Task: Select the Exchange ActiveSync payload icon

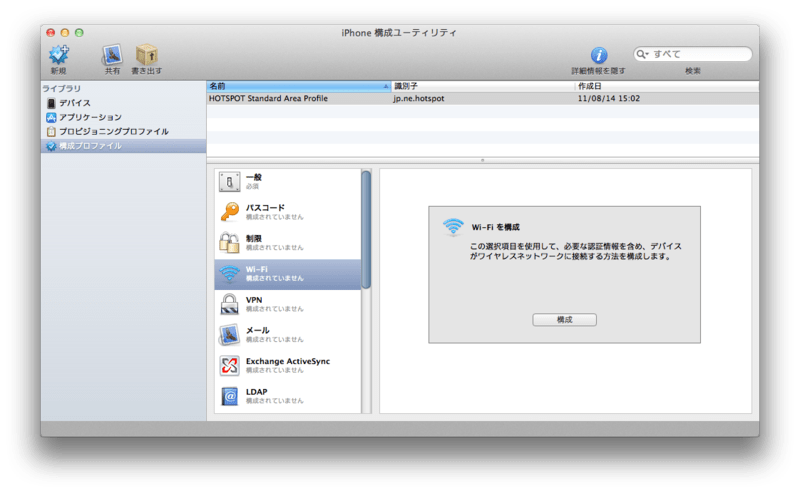Action: (x=229, y=365)
